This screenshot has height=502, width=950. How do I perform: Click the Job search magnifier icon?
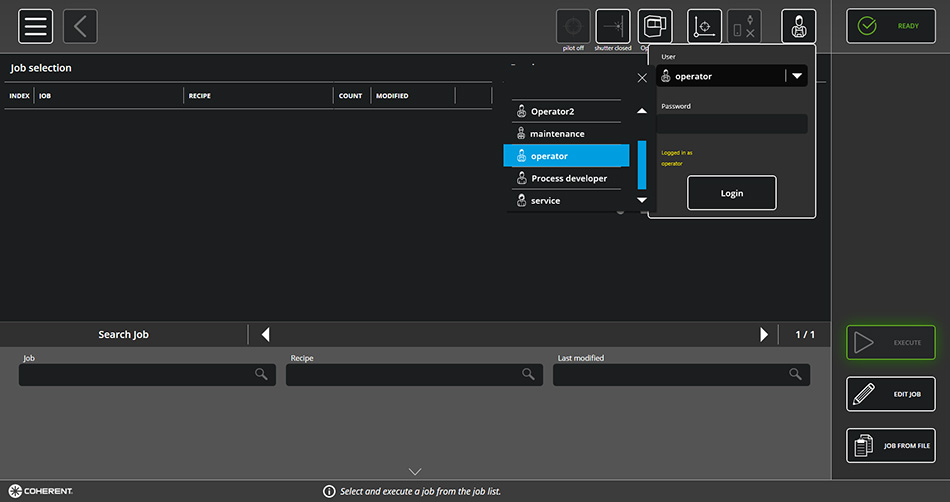click(x=261, y=374)
